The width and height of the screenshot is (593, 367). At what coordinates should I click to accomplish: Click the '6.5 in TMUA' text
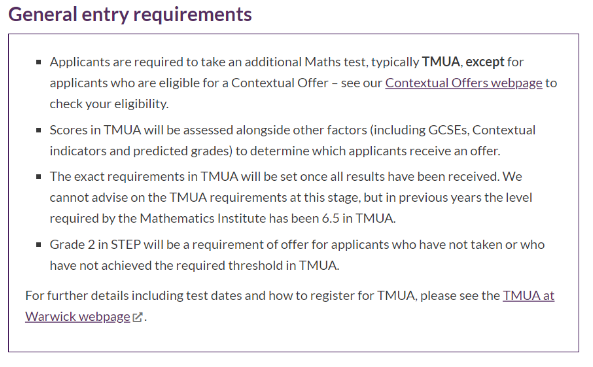[358, 219]
